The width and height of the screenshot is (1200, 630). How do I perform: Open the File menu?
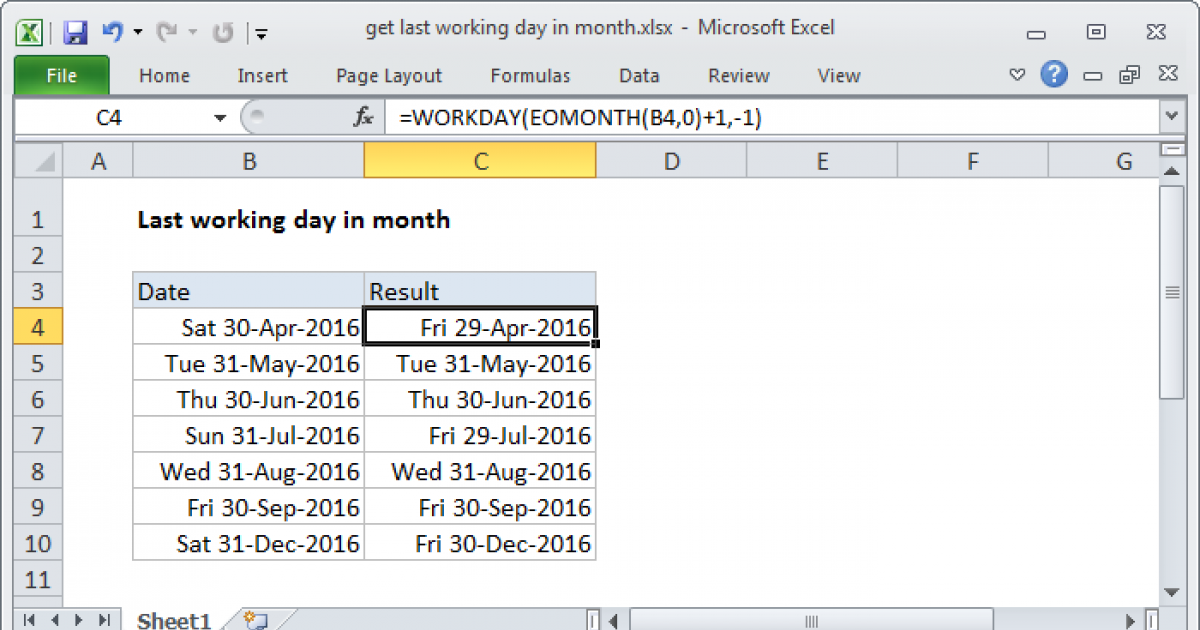pos(61,75)
